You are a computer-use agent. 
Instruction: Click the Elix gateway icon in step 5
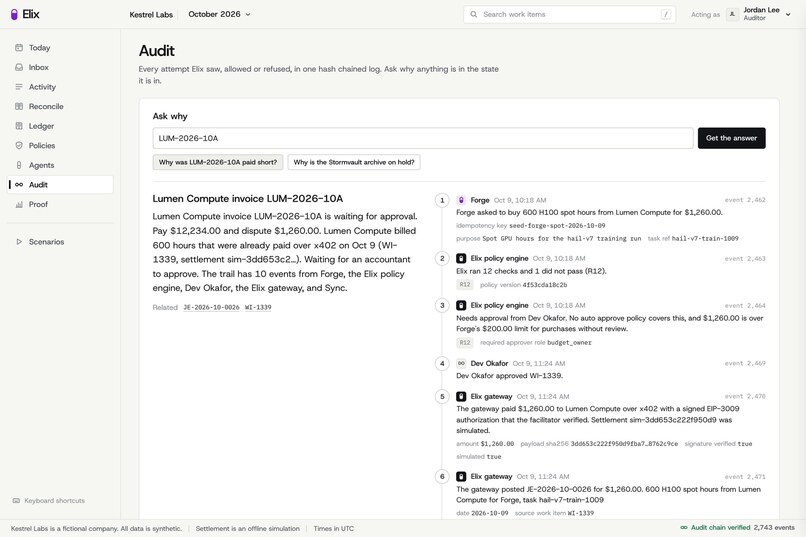click(461, 396)
